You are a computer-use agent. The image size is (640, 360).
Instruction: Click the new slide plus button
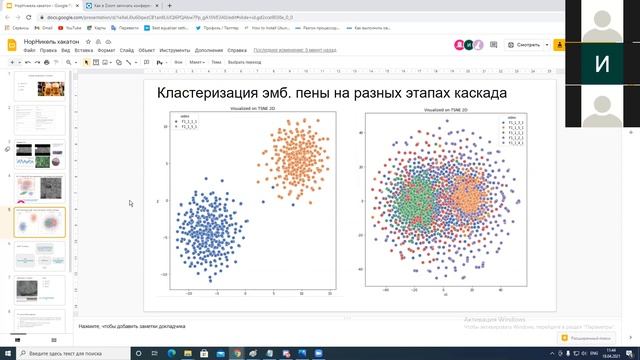tap(12, 62)
